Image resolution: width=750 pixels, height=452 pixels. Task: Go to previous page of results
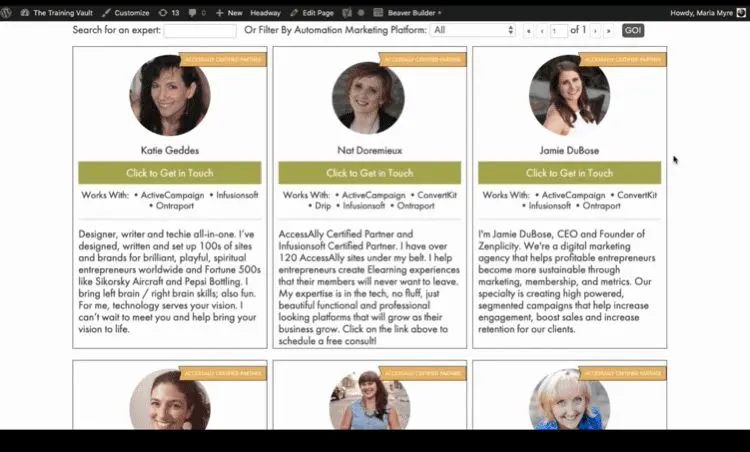(x=542, y=31)
